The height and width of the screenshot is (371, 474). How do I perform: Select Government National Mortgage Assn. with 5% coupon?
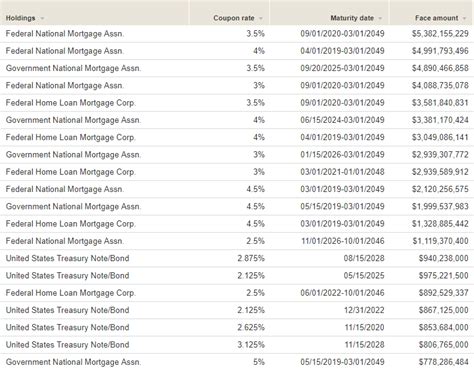(x=73, y=362)
